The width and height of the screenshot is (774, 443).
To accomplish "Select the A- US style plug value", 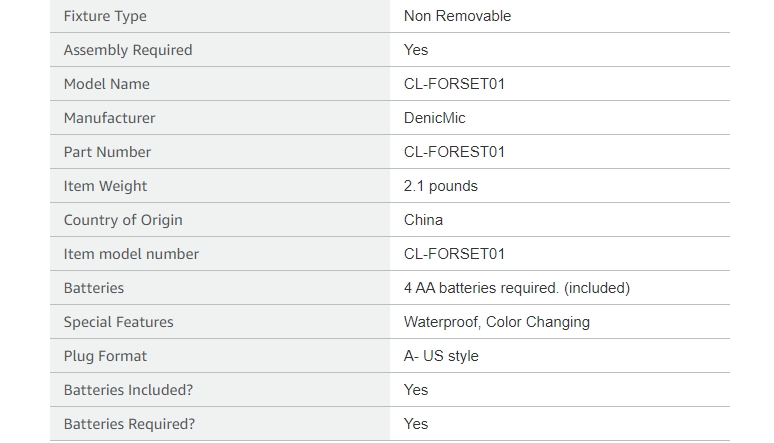I will click(441, 356).
